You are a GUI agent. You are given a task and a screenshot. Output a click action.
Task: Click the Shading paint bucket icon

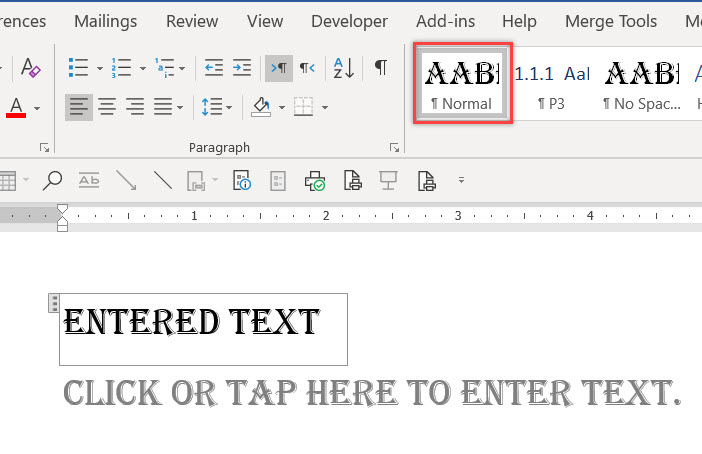point(261,107)
